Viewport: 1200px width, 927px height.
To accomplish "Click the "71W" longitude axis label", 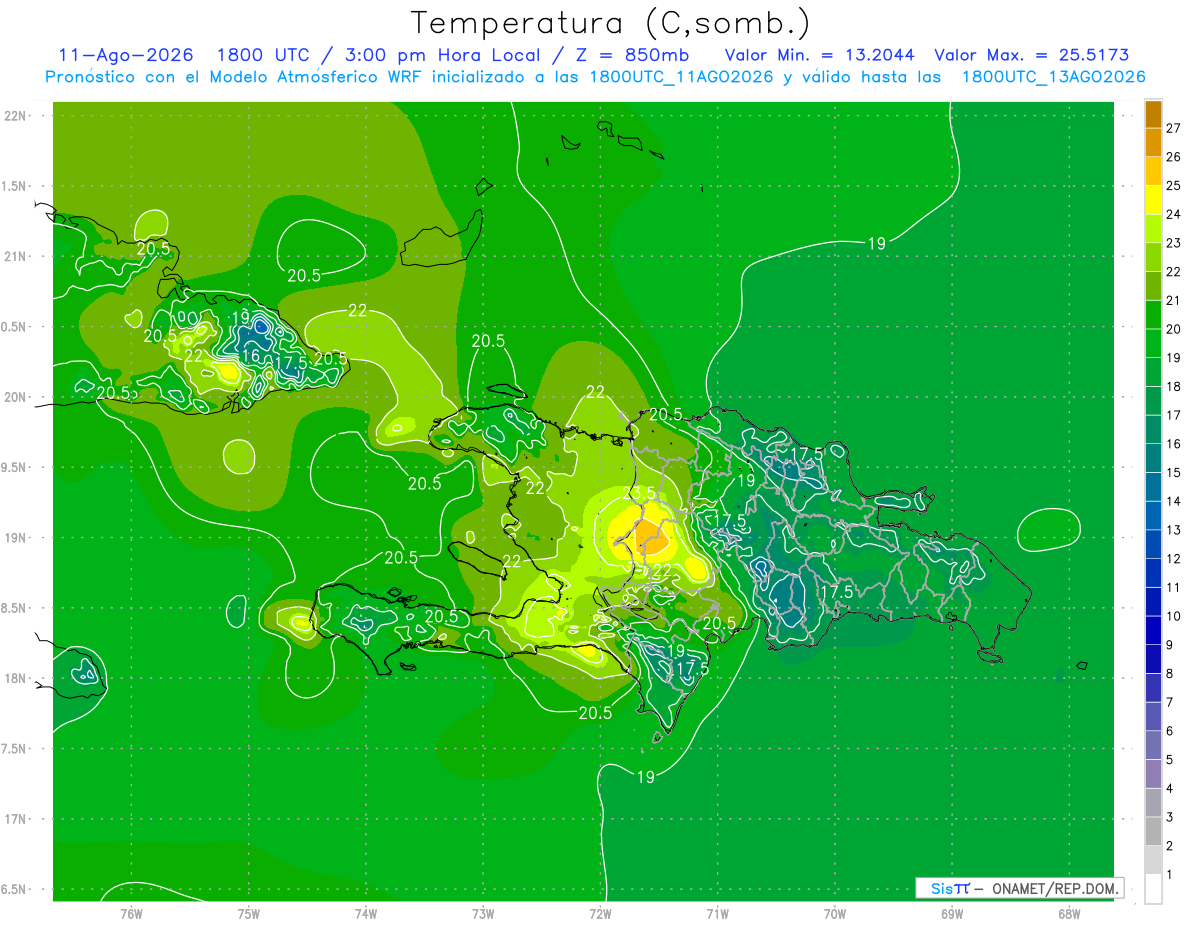I will tap(717, 914).
